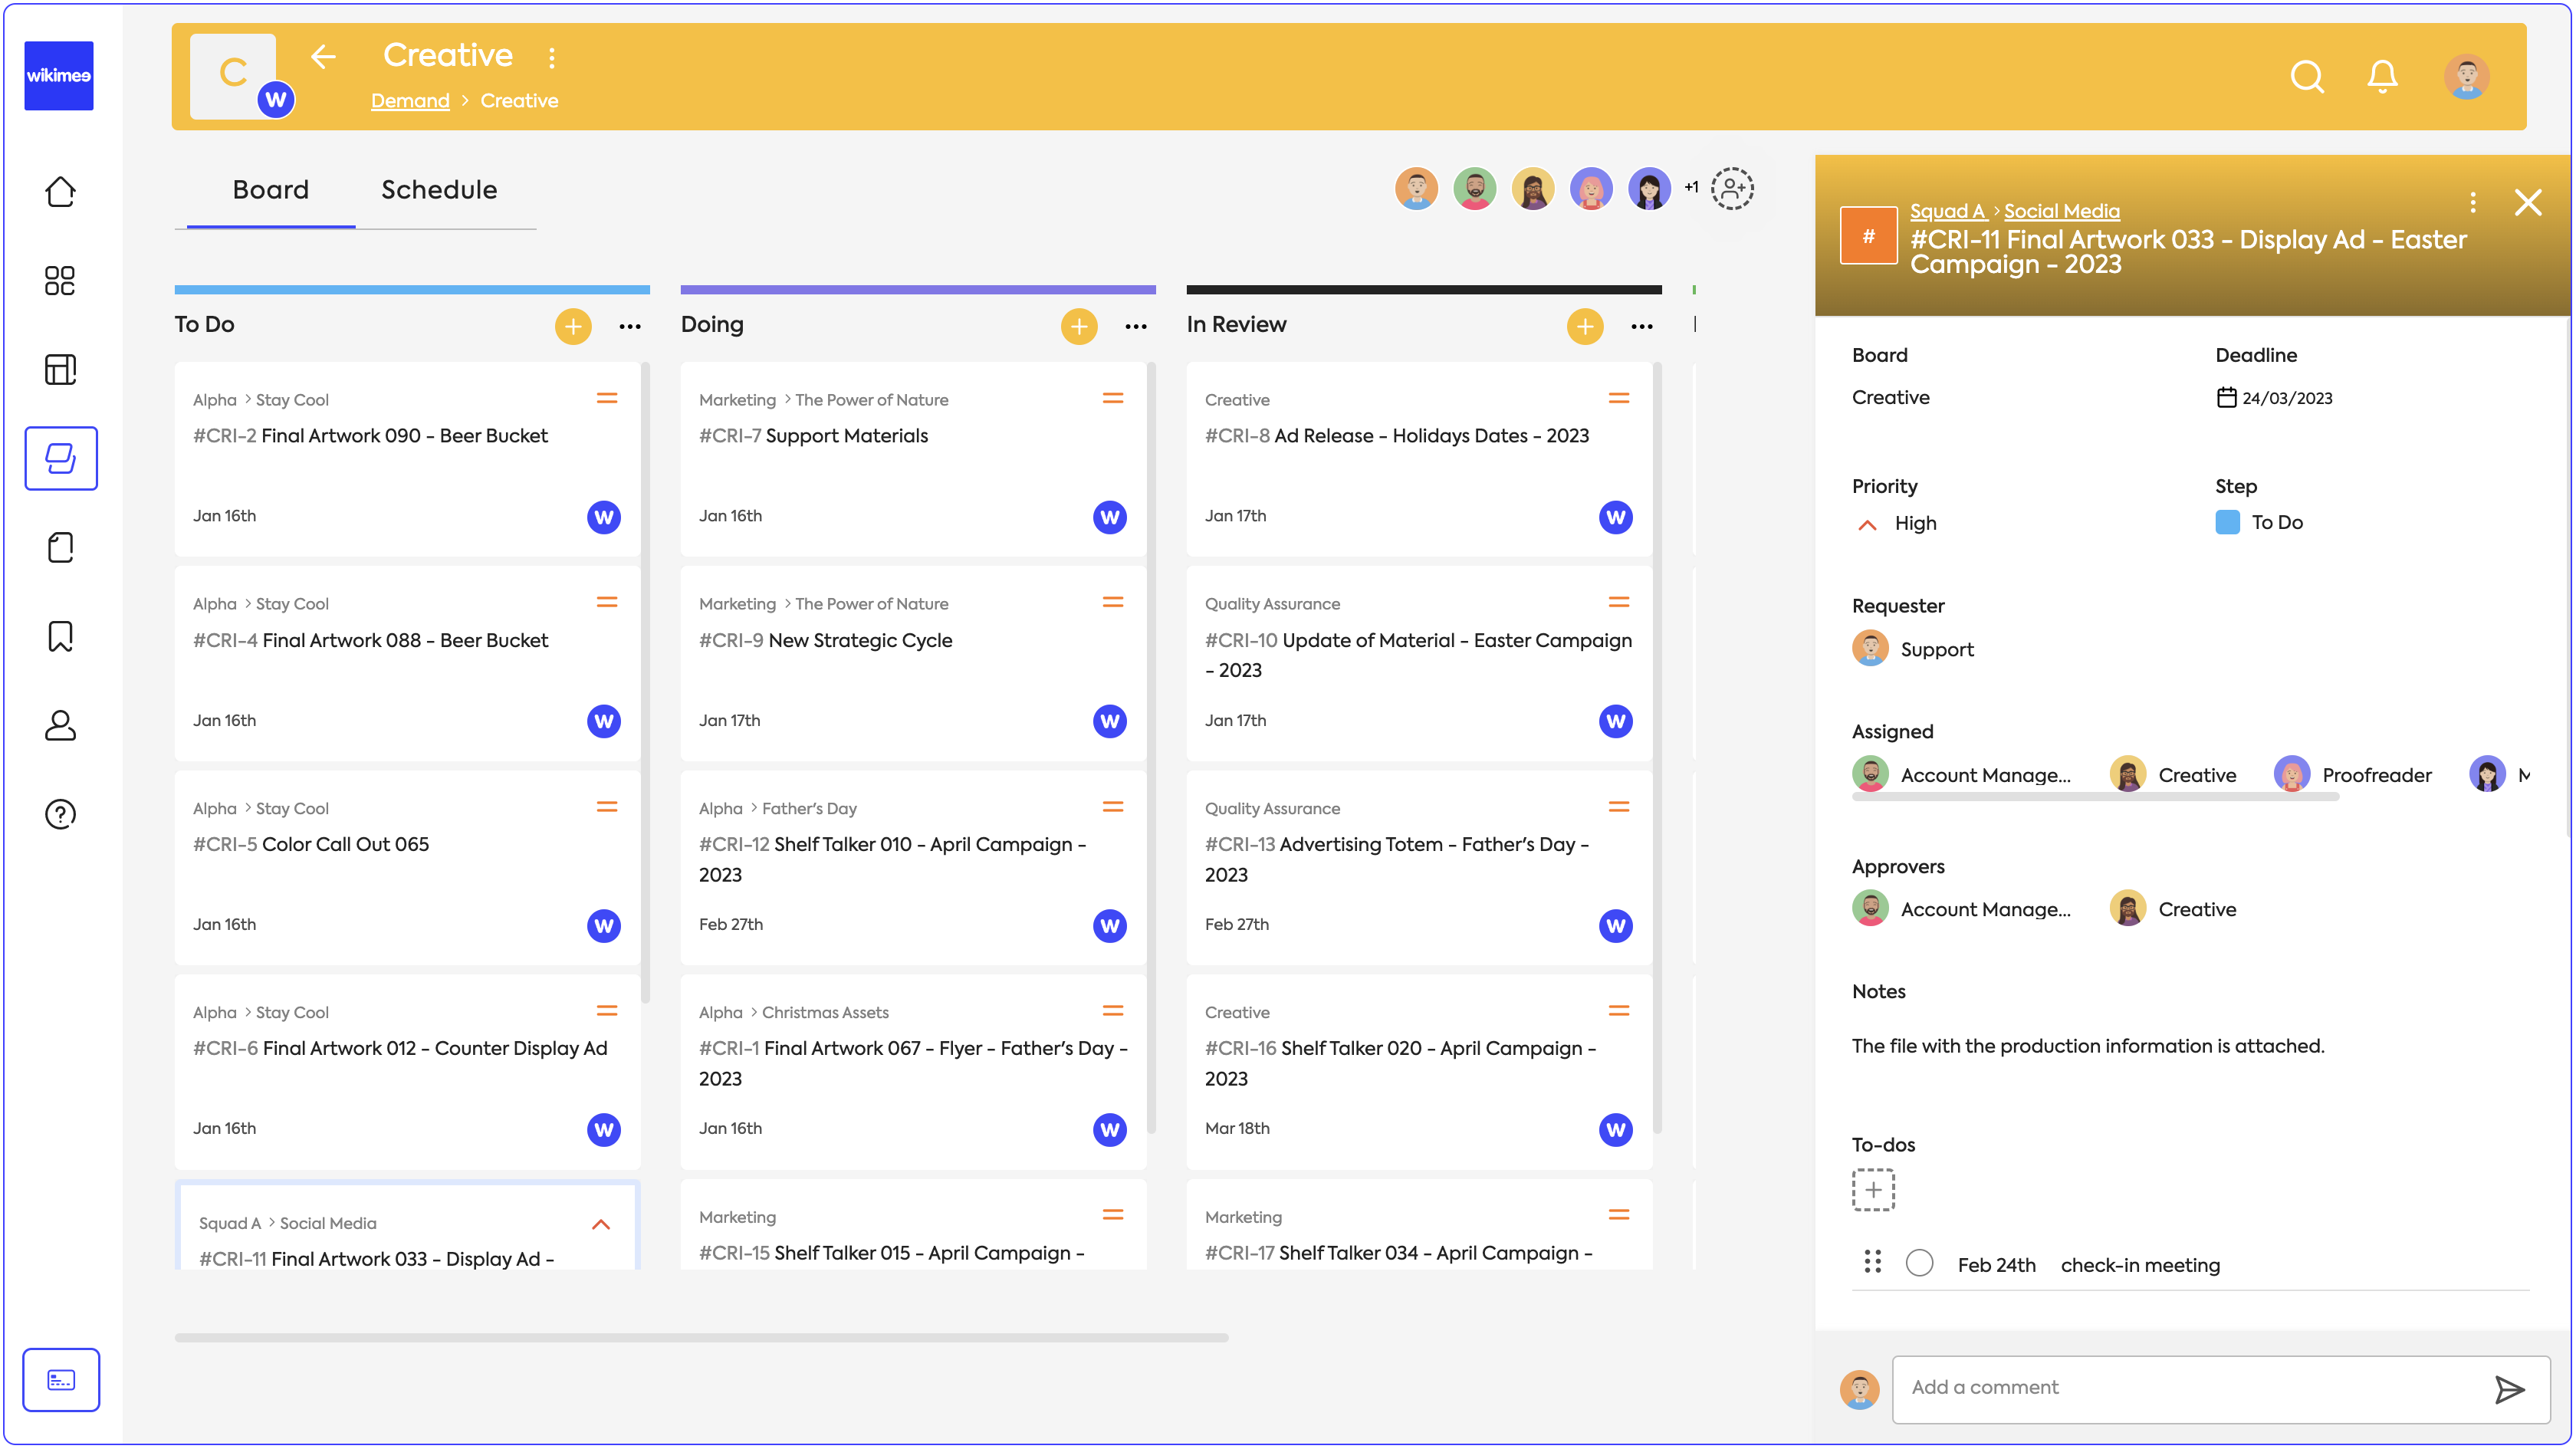Check off the check-in meeting to-do
This screenshot has width=2576, height=1449.
coord(1919,1263)
